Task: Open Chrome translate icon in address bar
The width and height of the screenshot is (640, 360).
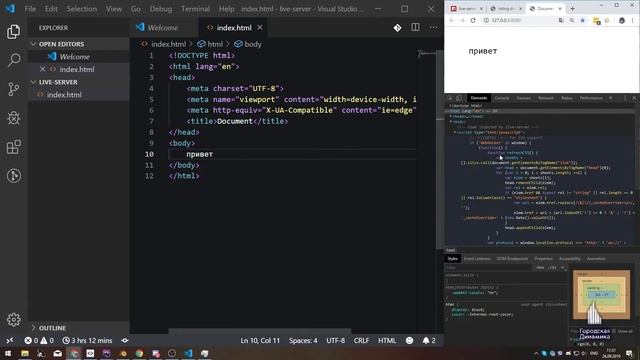Action: (x=561, y=20)
